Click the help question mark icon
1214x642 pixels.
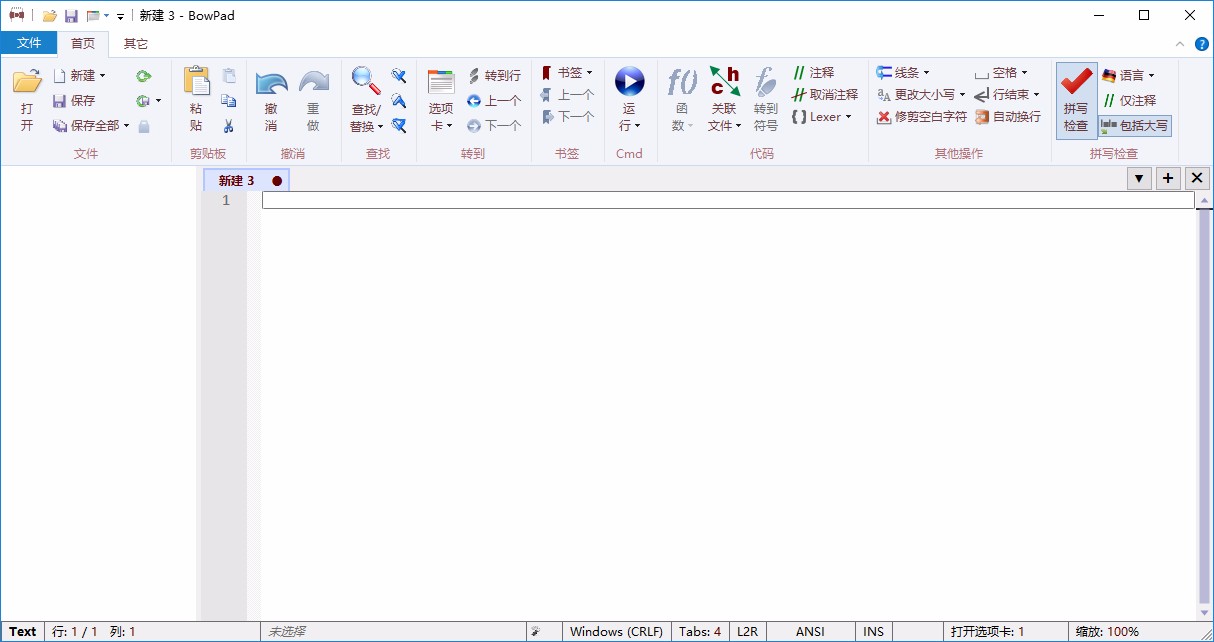pyautogui.click(x=1202, y=44)
